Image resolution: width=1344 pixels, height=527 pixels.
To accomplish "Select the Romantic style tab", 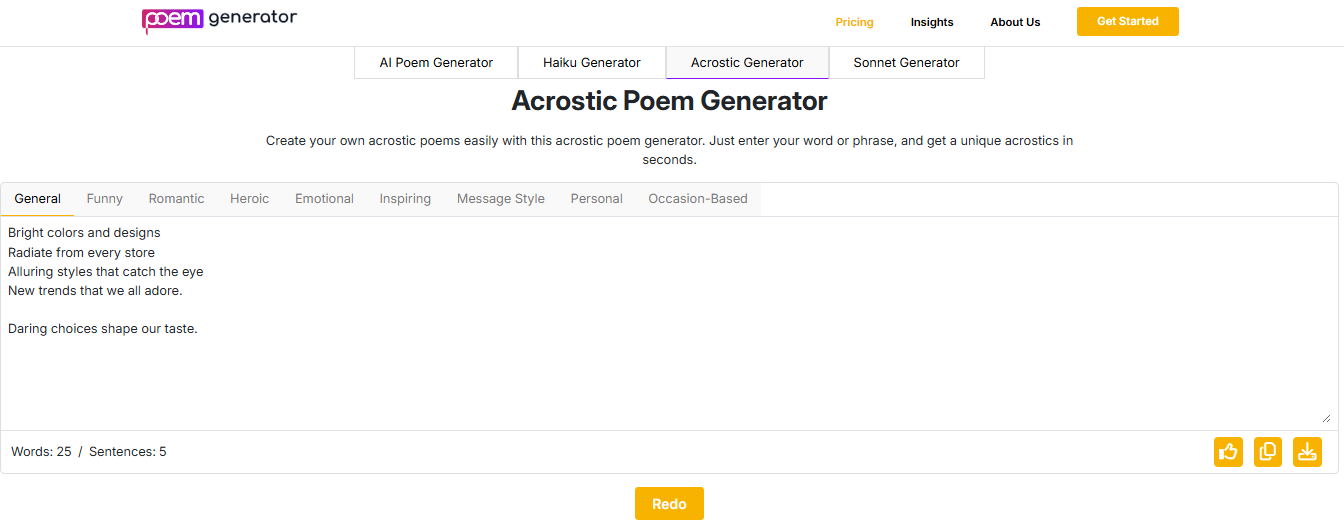I will tap(177, 199).
